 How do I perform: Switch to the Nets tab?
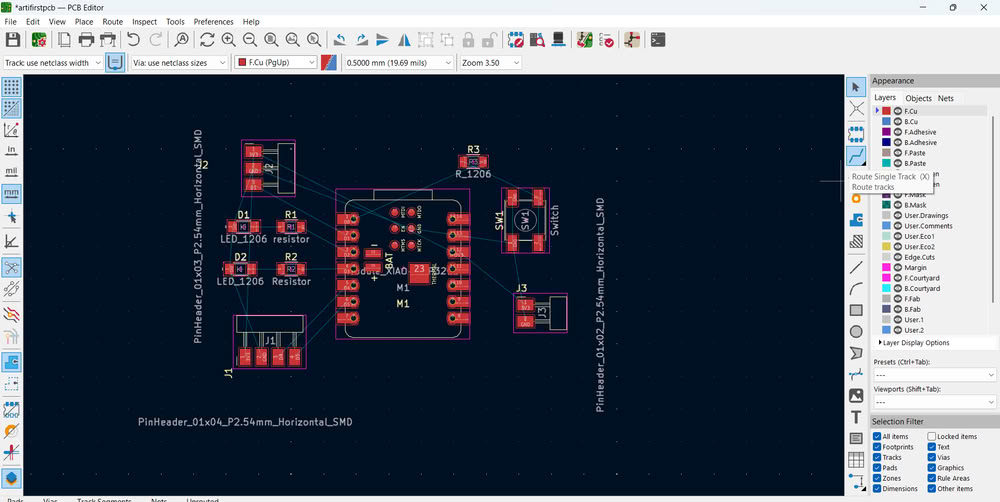pos(946,98)
